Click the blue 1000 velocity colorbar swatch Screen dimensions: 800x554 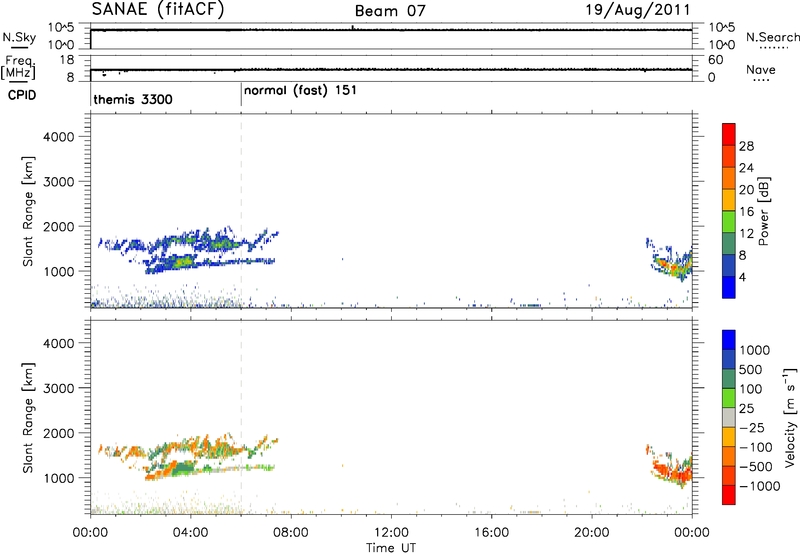pos(729,340)
